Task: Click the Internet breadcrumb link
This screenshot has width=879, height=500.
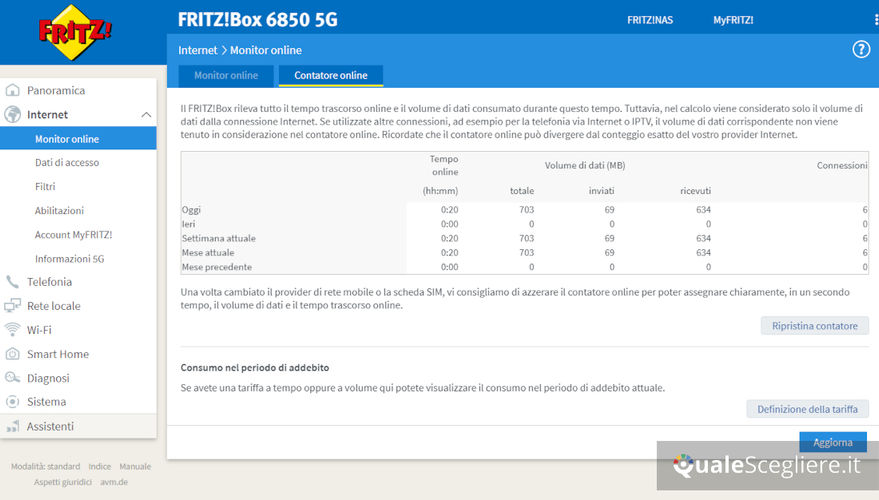Action: (197, 50)
